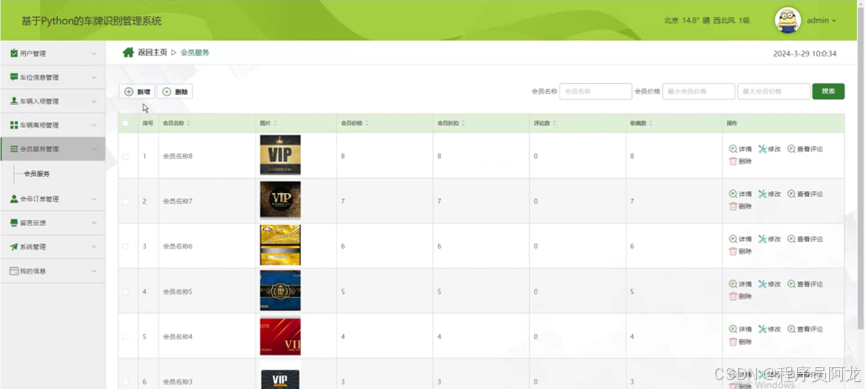Click the green home icon in breadcrumb

point(128,52)
